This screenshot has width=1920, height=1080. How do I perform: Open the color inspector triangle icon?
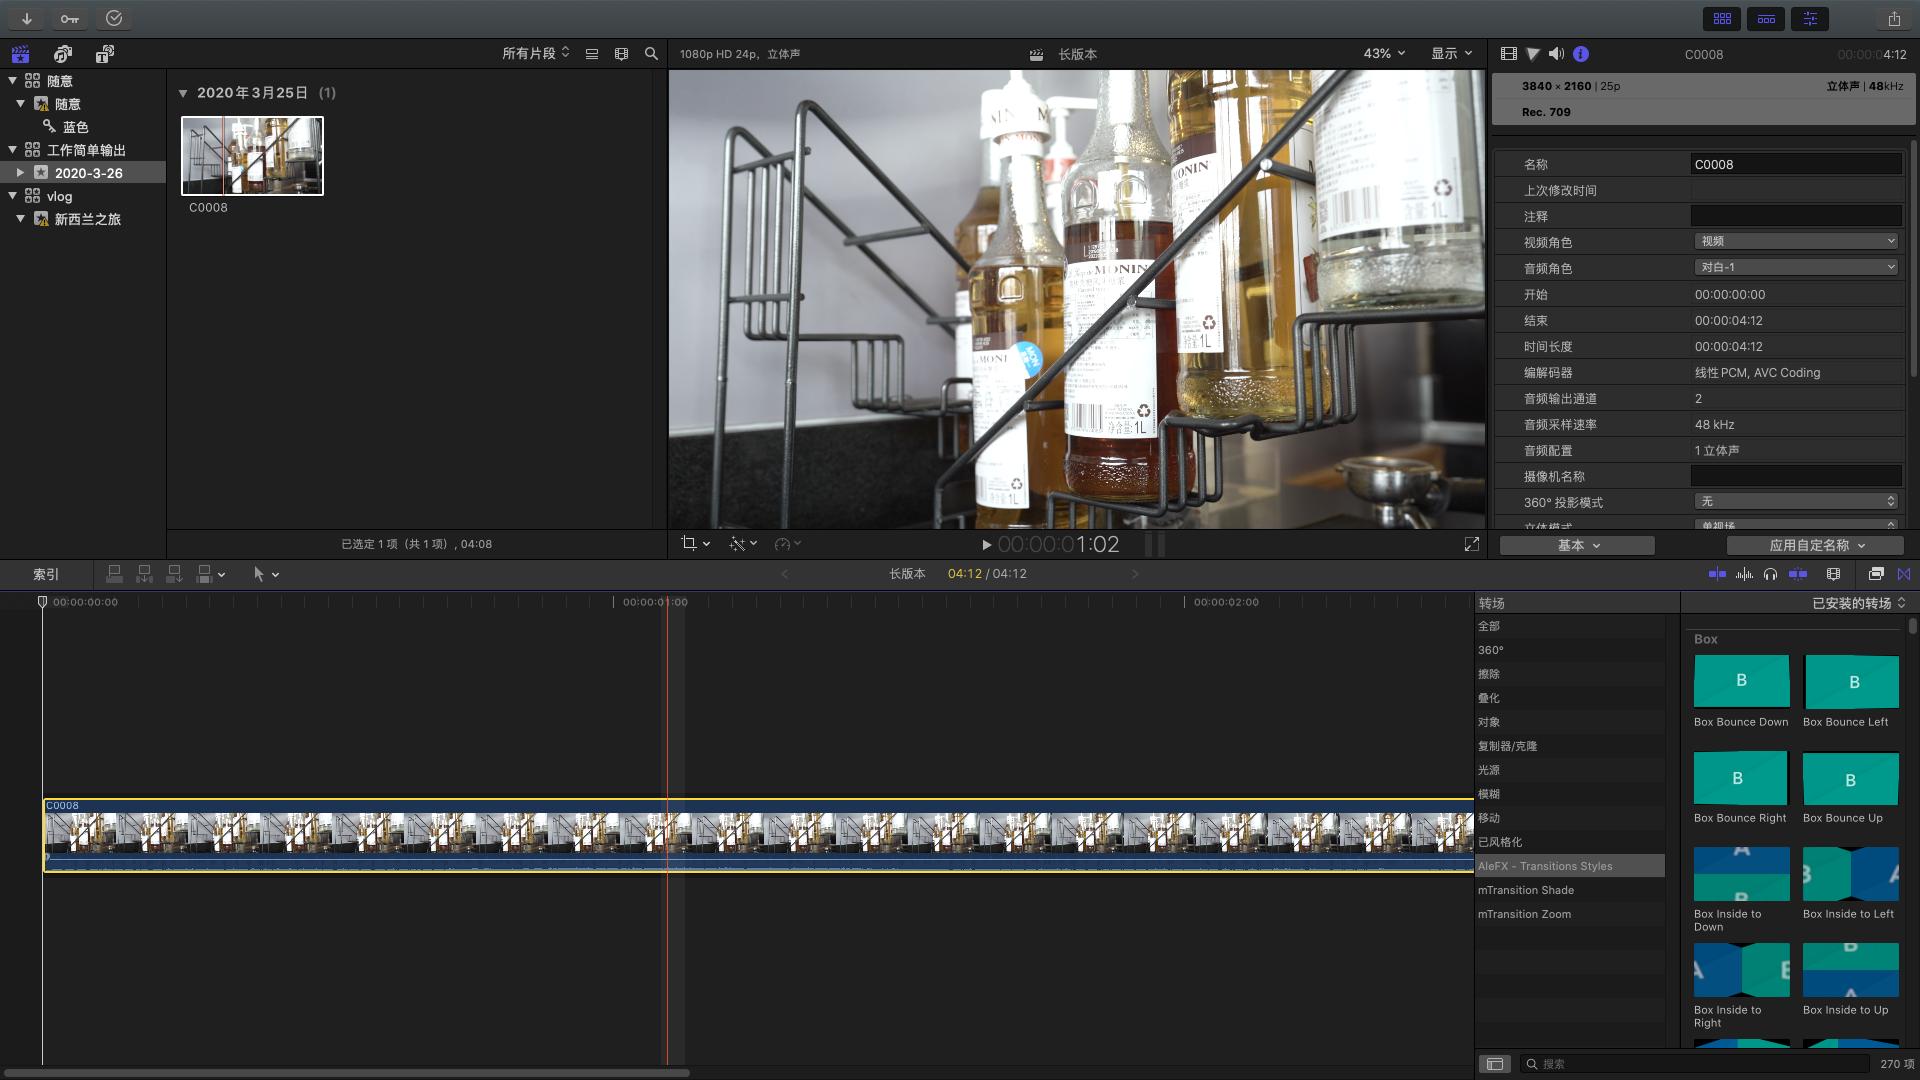click(x=1532, y=54)
